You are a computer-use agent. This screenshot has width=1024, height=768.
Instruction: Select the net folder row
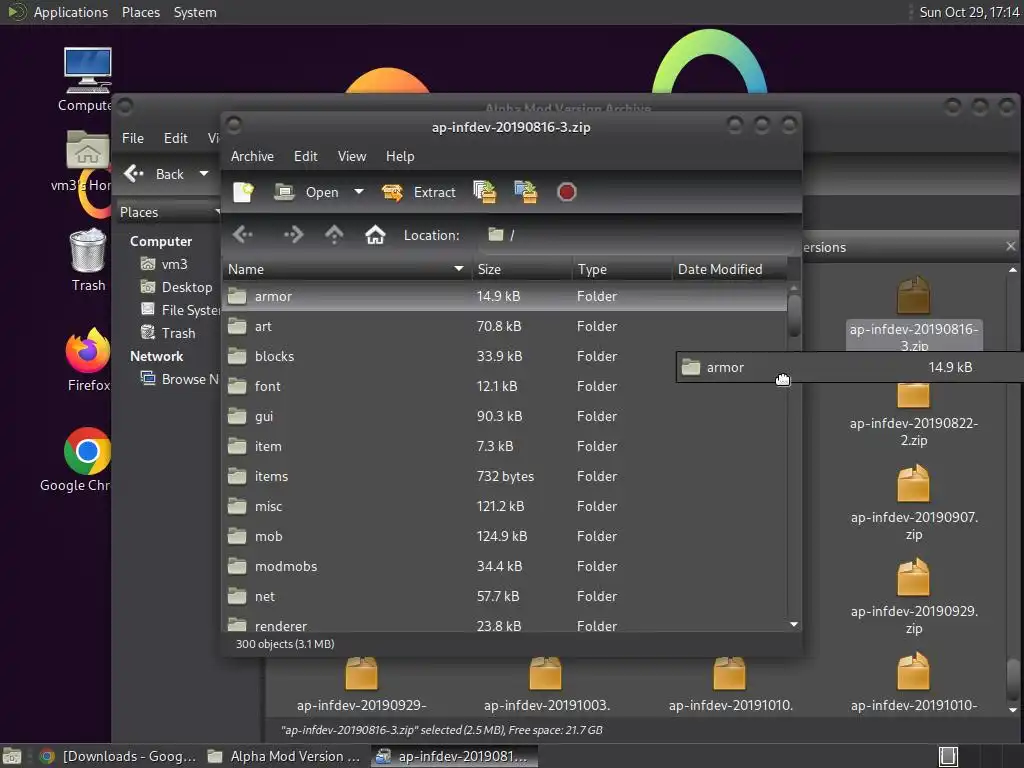(504, 597)
